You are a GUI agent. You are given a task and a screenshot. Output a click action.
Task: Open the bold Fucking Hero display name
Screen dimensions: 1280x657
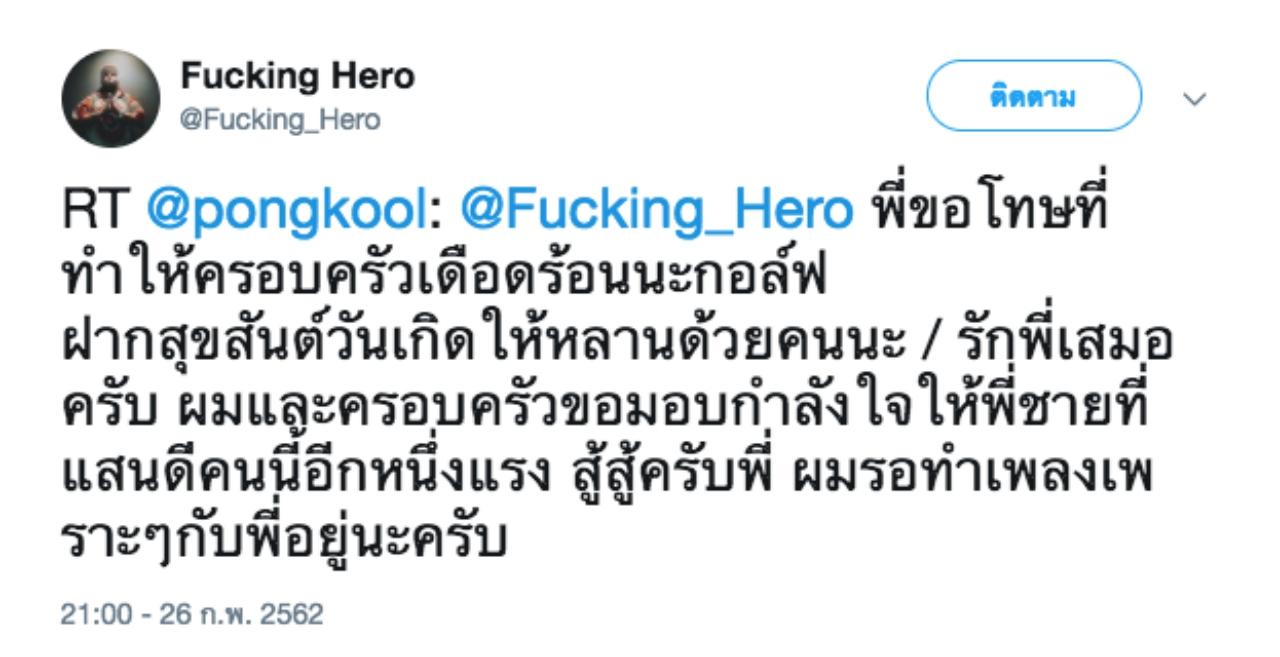298,78
